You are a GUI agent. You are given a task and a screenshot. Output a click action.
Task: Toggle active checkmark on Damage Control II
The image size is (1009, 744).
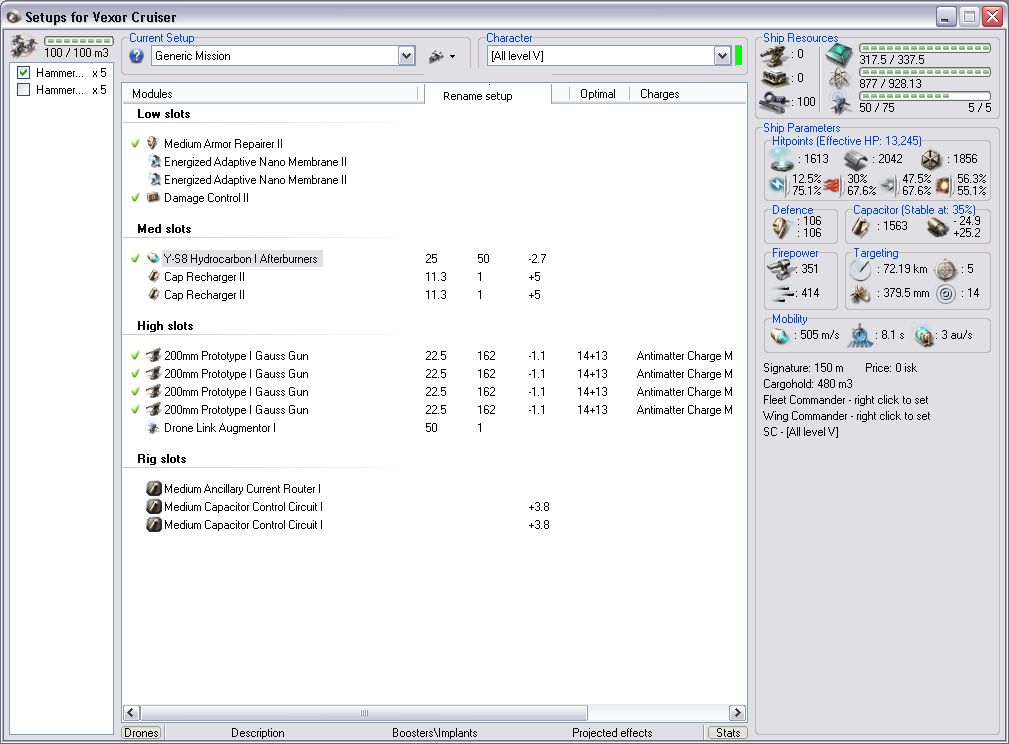[135, 197]
